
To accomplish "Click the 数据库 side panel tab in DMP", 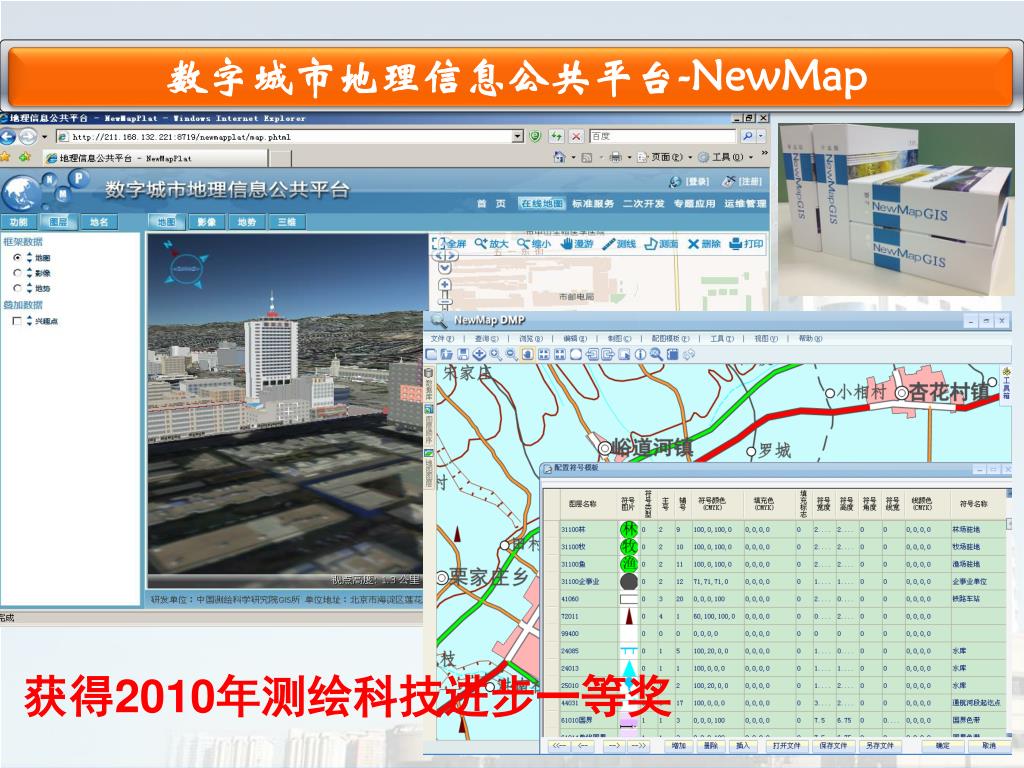I will coord(429,384).
